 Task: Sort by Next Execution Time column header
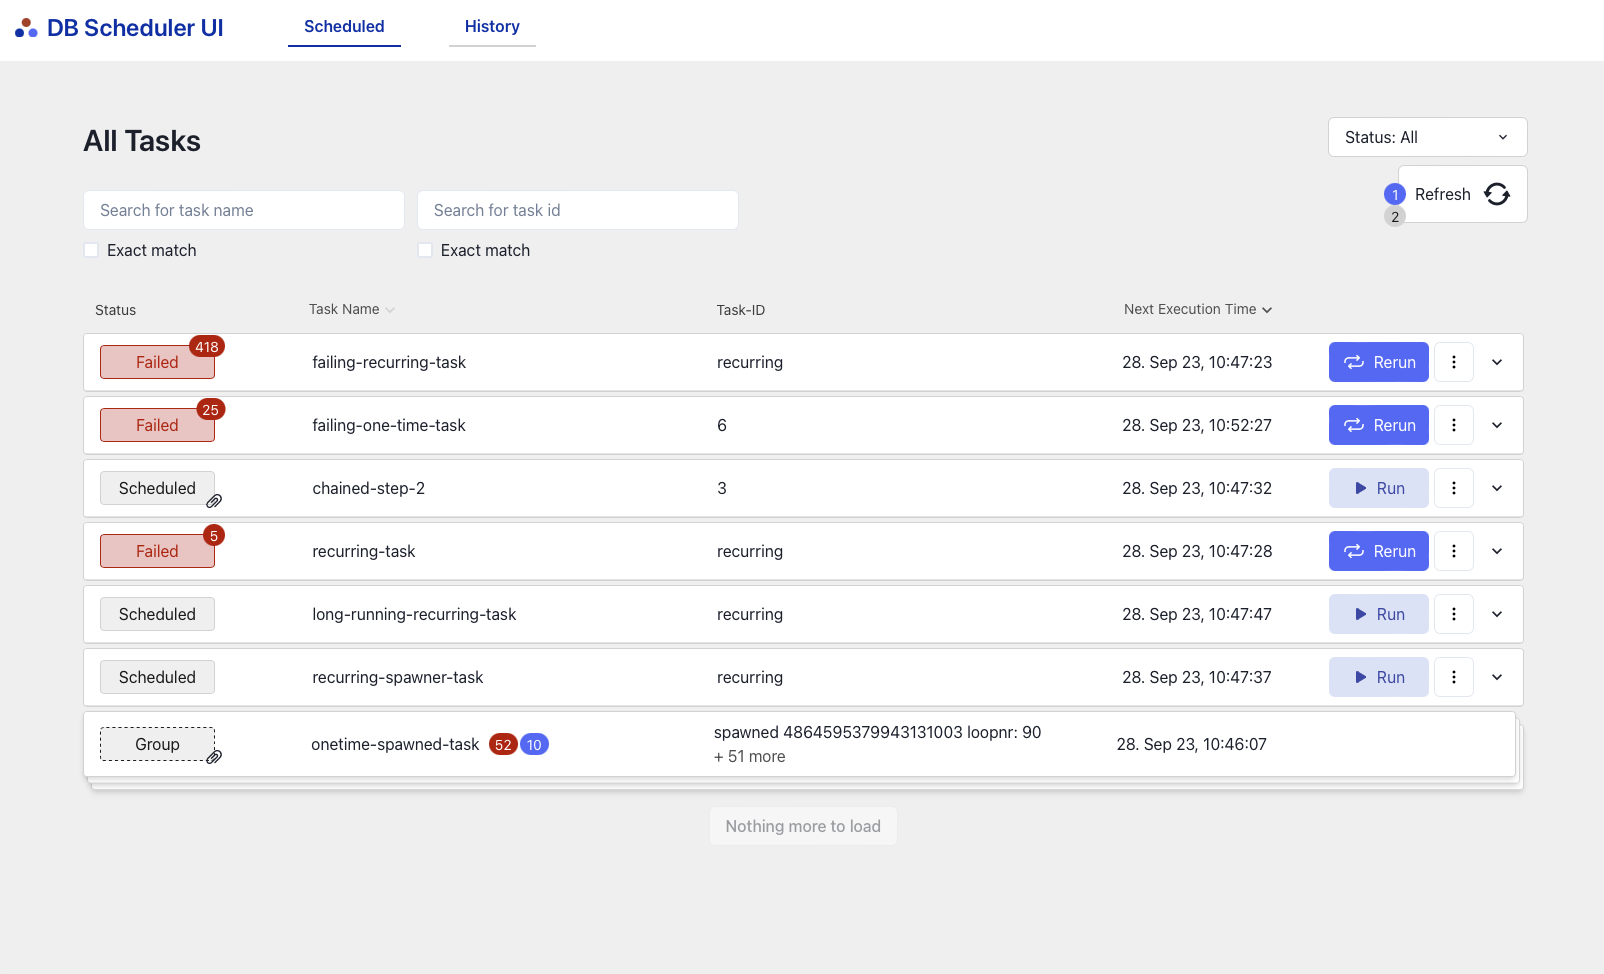[1198, 309]
